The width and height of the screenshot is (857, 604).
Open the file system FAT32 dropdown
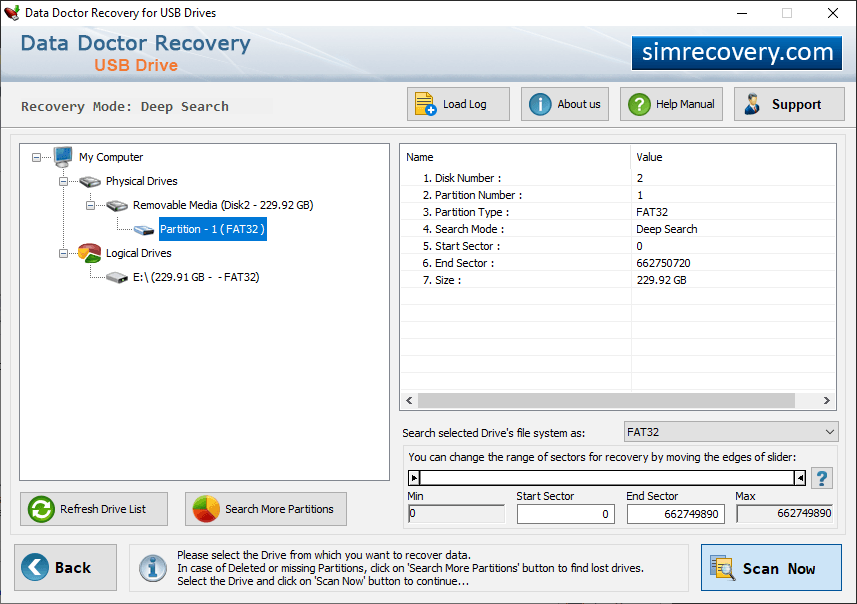[731, 432]
